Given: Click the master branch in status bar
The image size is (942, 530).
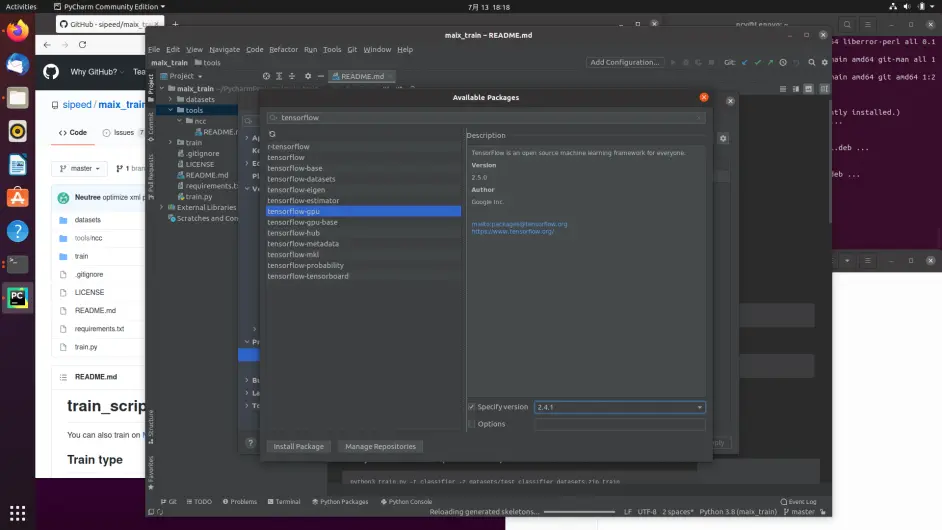Looking at the screenshot, I should pos(799,512).
